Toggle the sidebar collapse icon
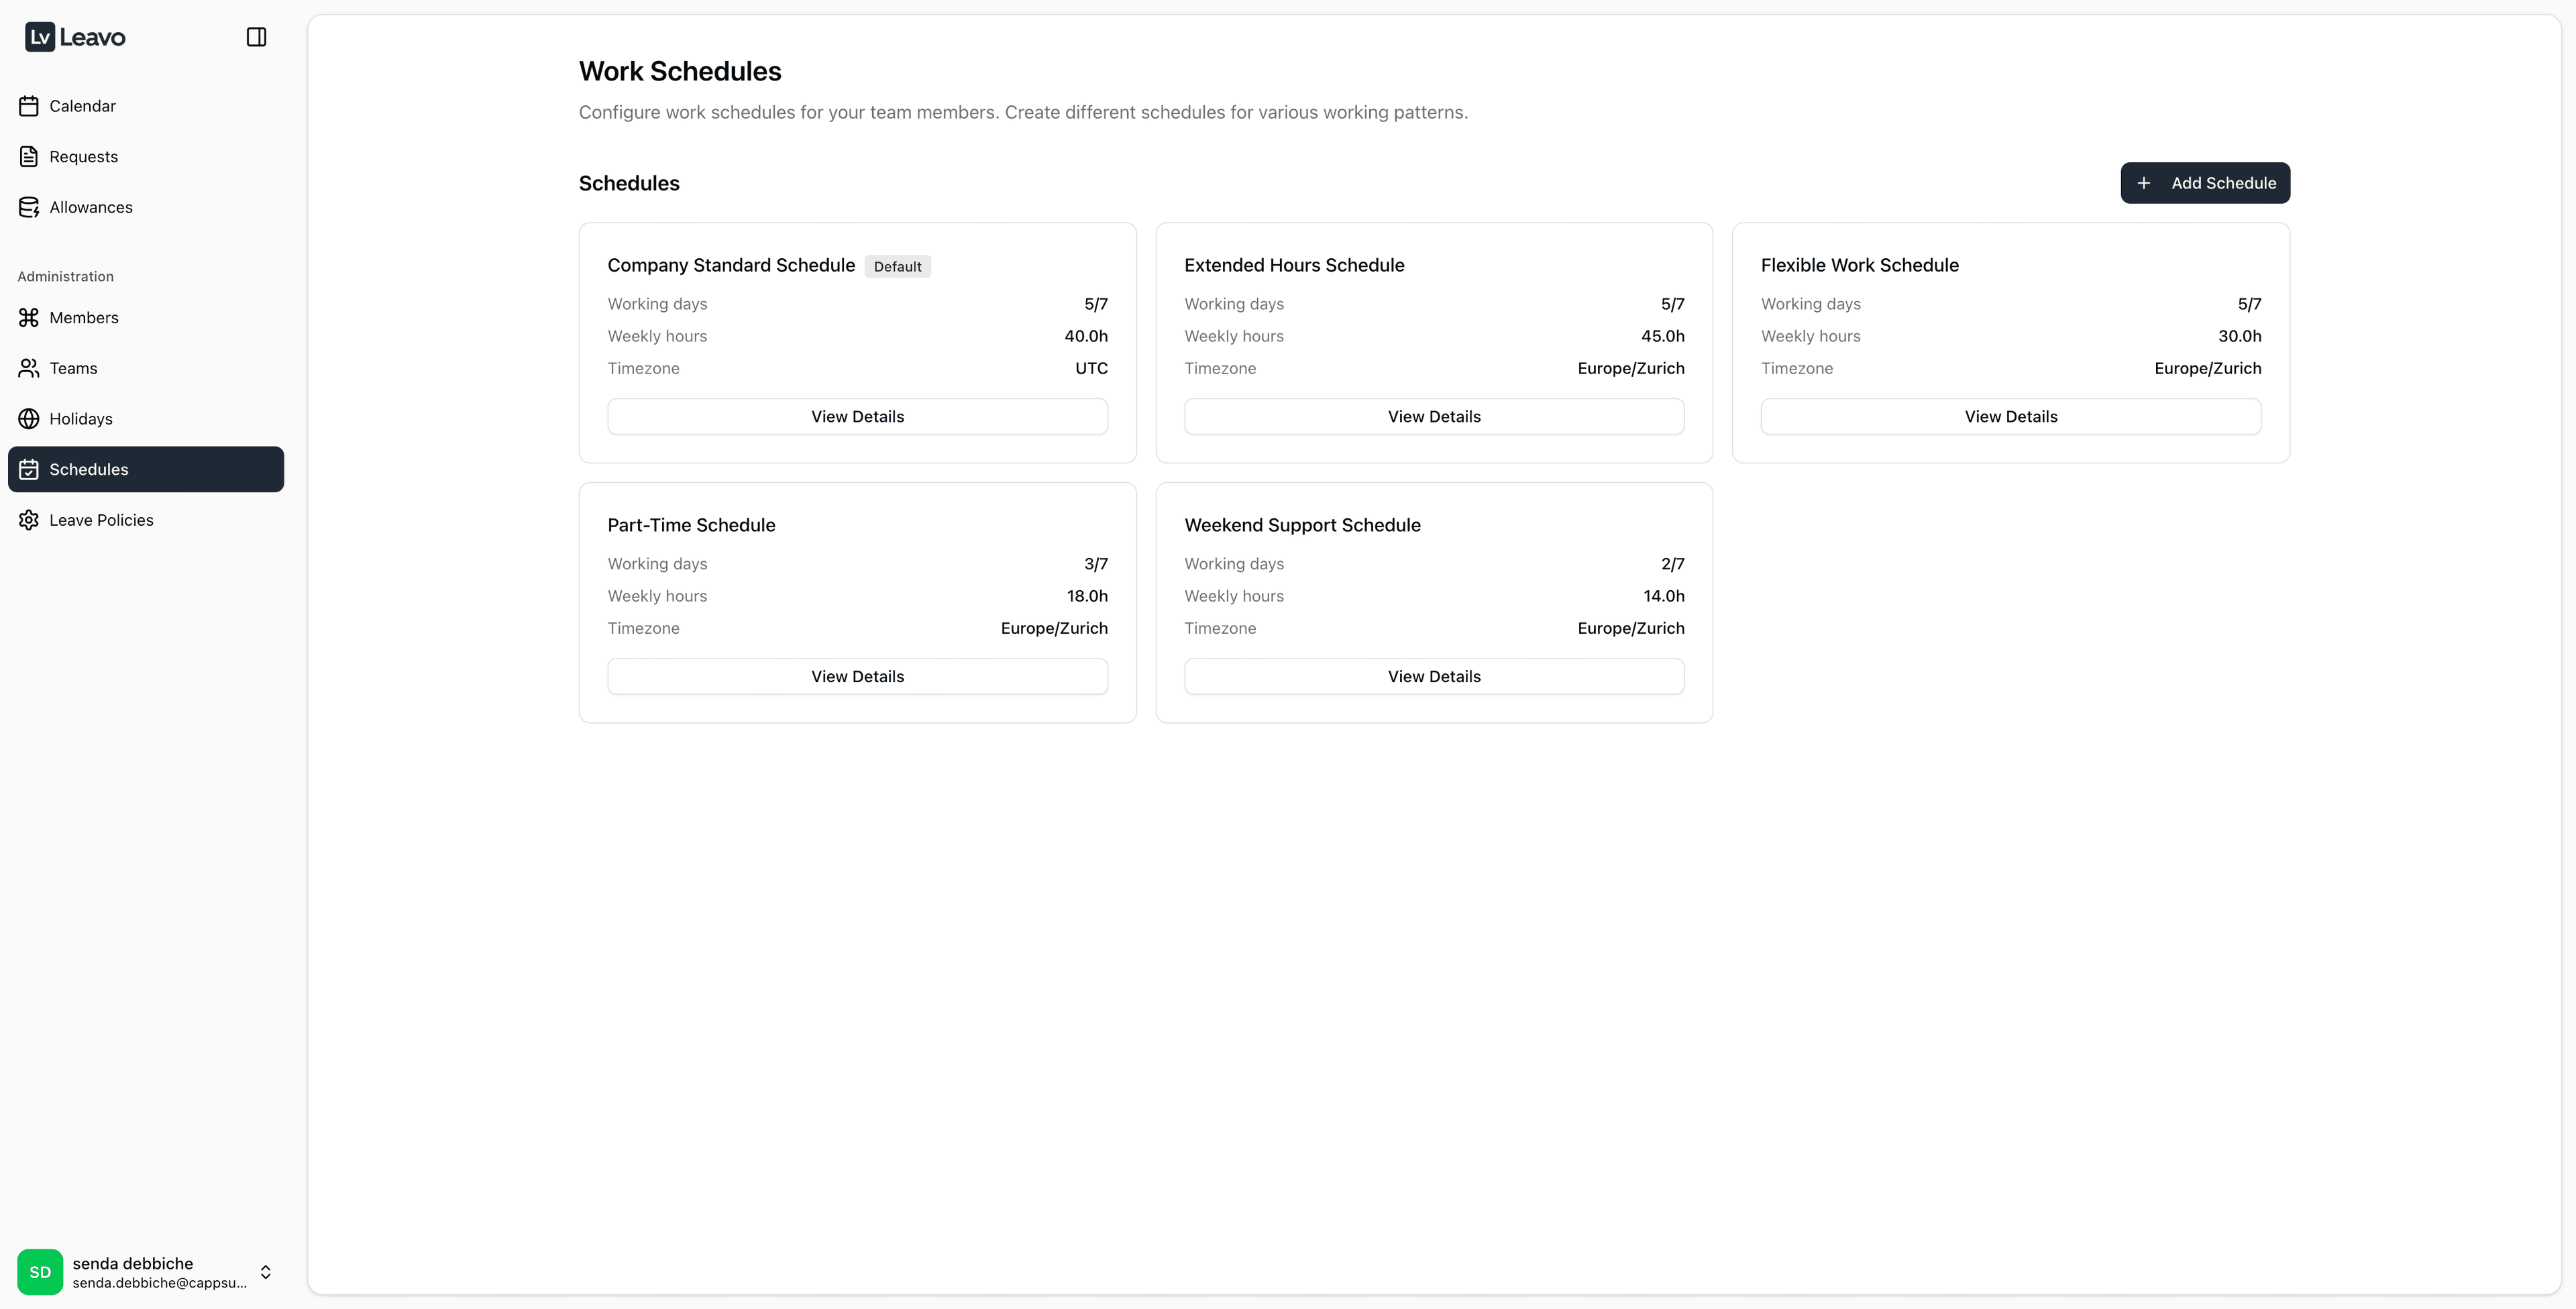The height and width of the screenshot is (1309, 2576). [x=256, y=37]
